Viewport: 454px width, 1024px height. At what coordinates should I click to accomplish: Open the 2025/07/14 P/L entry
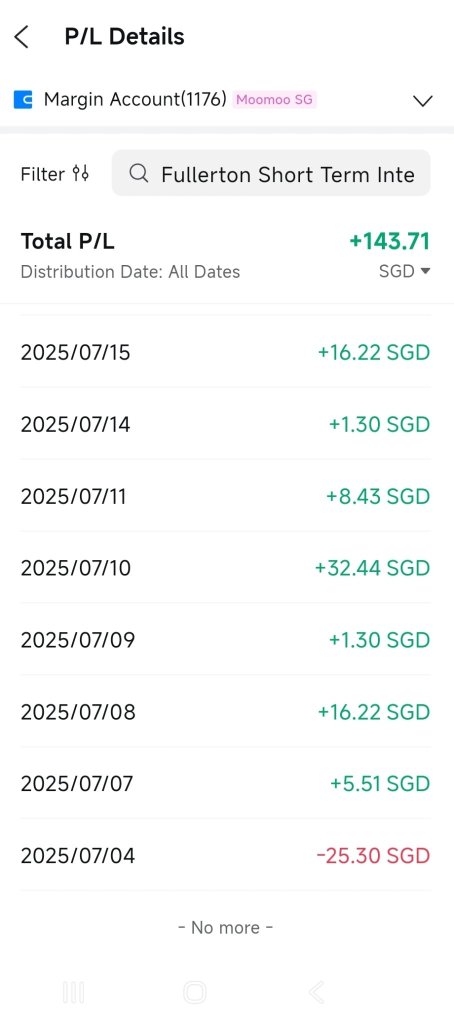(x=225, y=424)
